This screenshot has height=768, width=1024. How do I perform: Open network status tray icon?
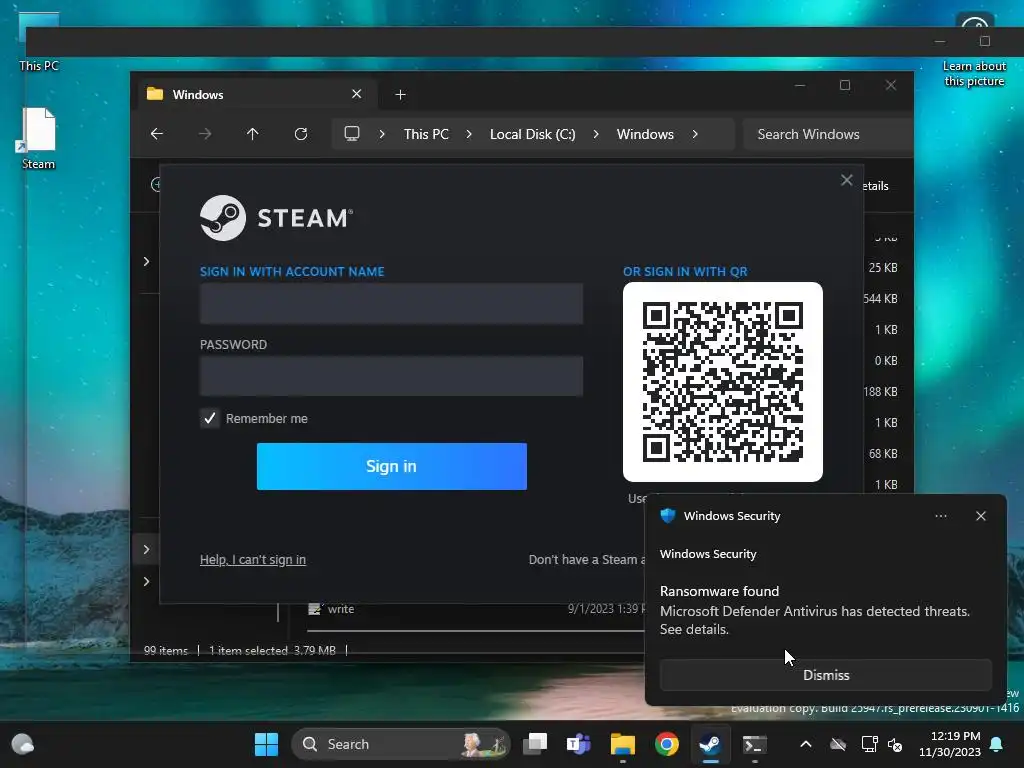pos(869,744)
